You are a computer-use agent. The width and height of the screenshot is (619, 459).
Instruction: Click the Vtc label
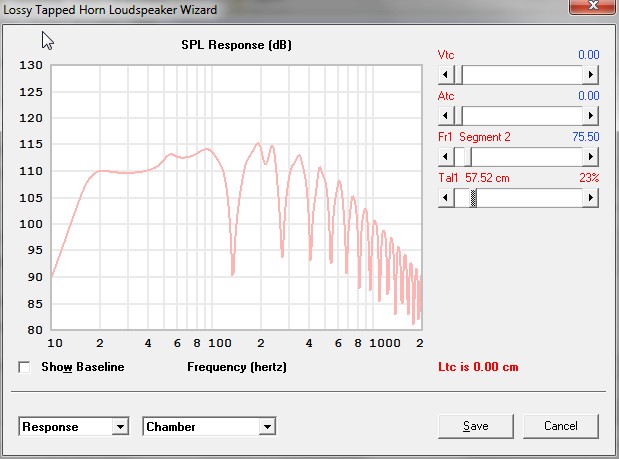tap(446, 55)
